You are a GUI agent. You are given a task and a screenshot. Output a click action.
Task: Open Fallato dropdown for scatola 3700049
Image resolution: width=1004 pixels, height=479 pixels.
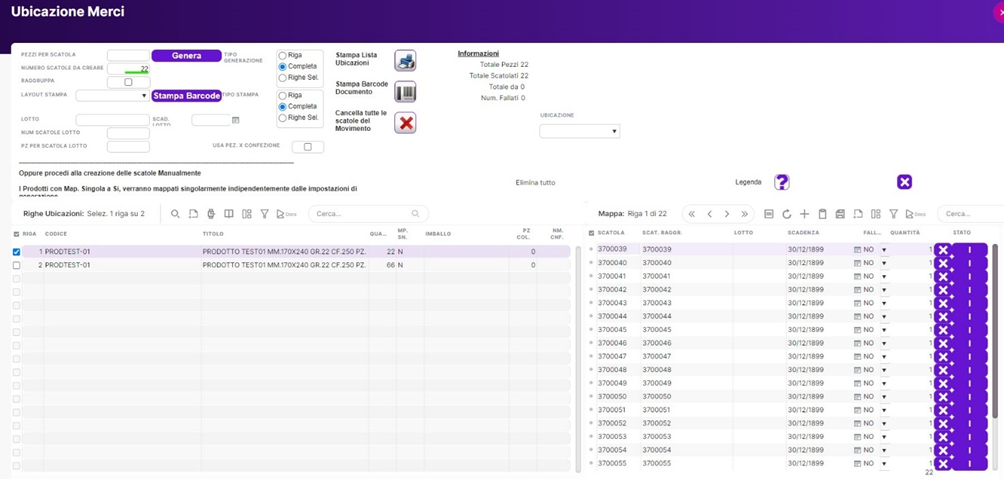[884, 384]
